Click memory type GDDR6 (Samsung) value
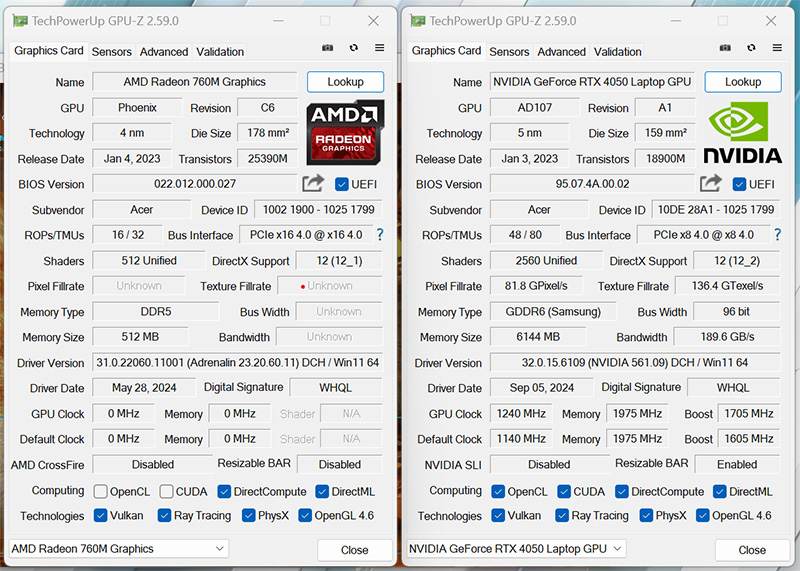800x571 pixels. (x=553, y=311)
